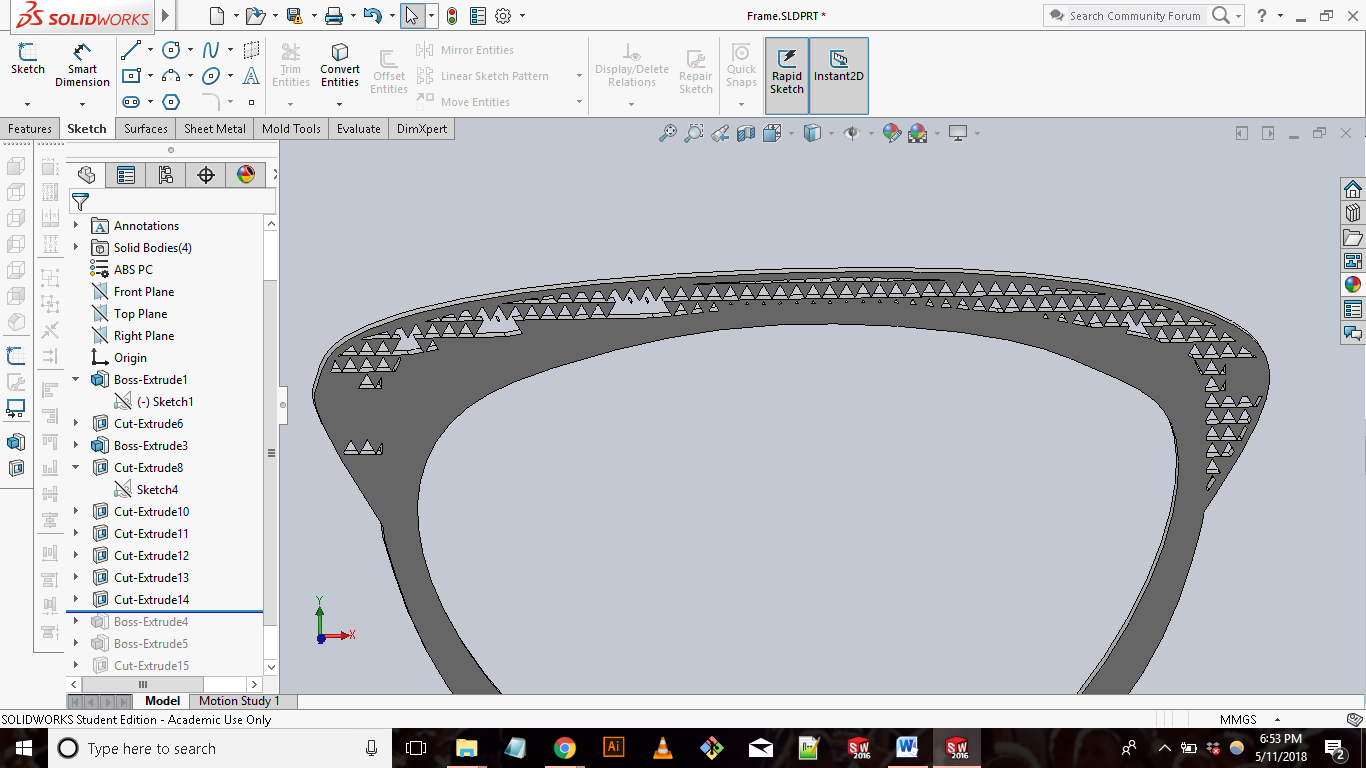The width and height of the screenshot is (1366, 768).
Task: Click the SOLIDWORKS Resources home icon
Action: 1353,189
